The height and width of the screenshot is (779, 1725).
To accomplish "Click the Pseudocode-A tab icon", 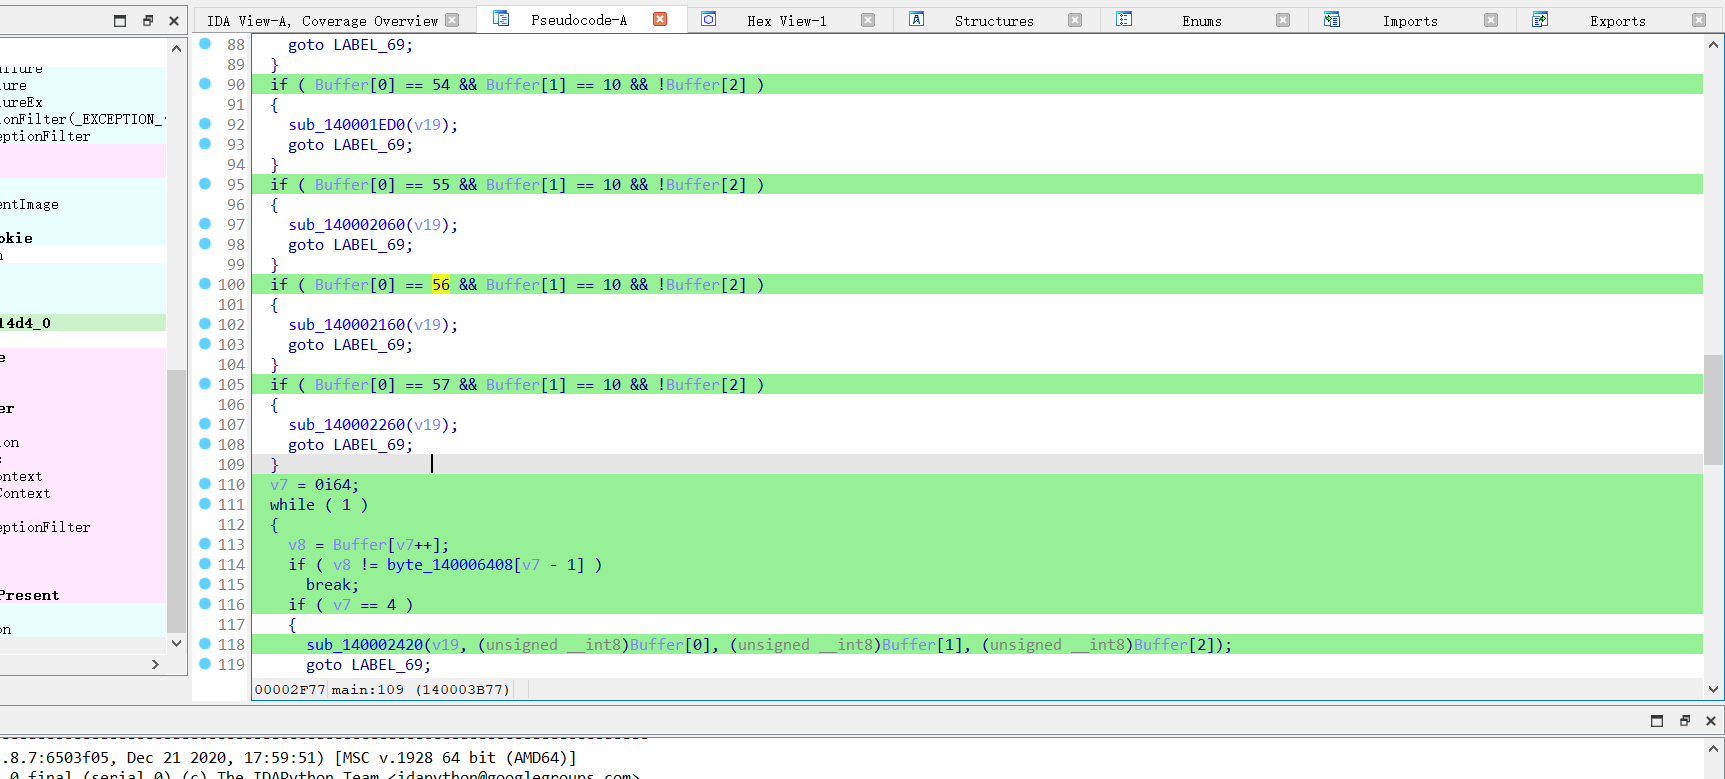I will [x=501, y=19].
